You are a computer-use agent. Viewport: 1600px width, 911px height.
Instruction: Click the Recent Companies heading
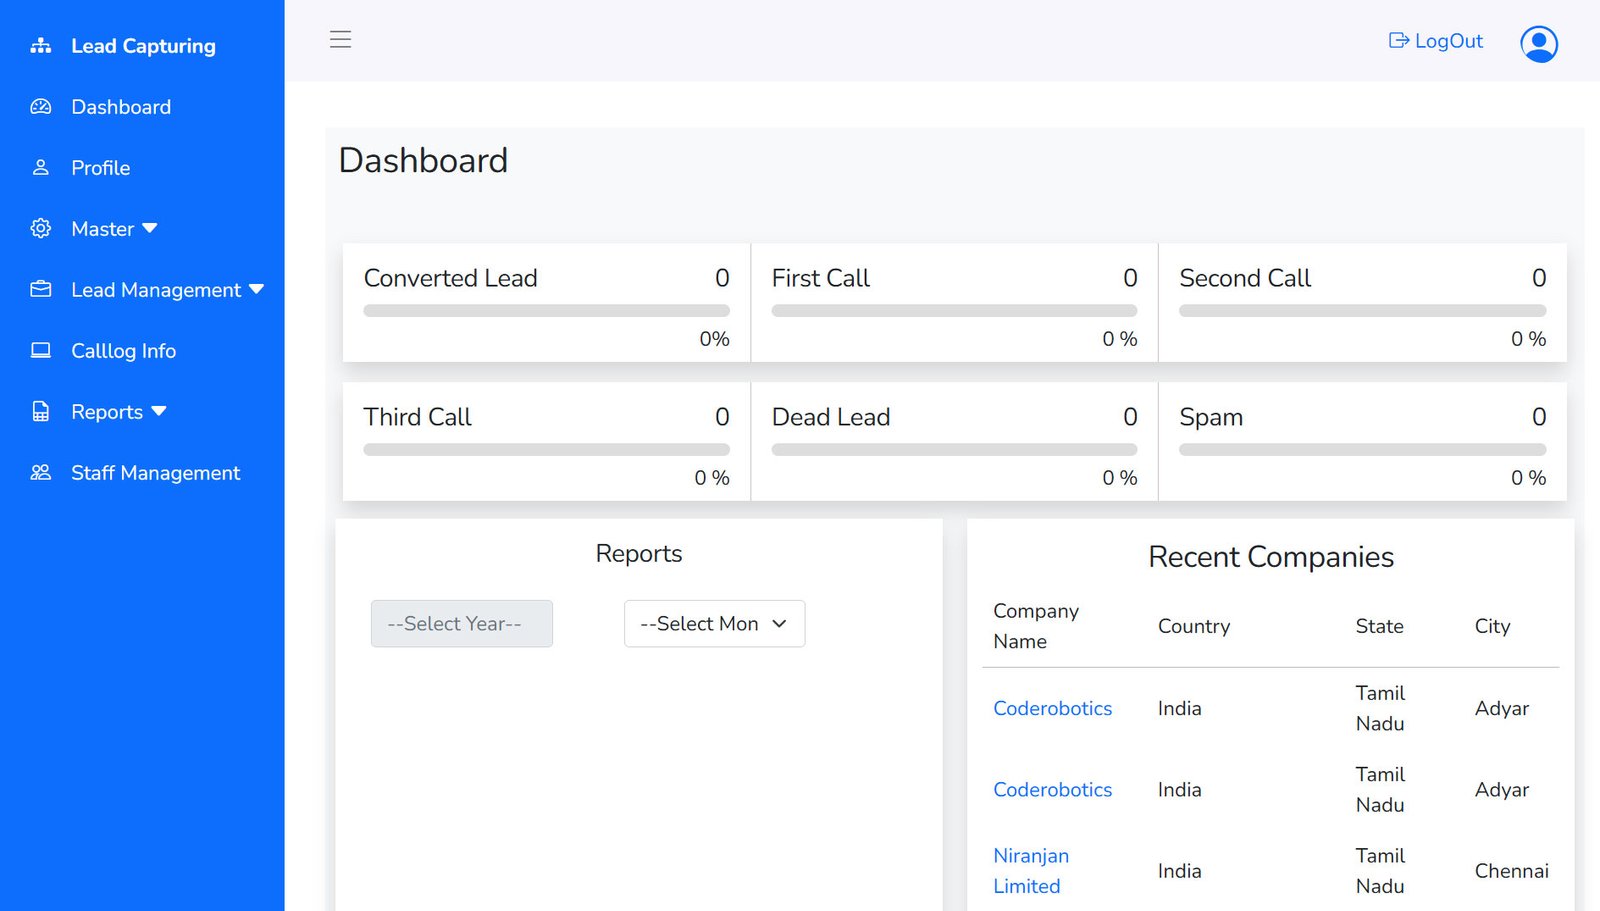[1271, 557]
